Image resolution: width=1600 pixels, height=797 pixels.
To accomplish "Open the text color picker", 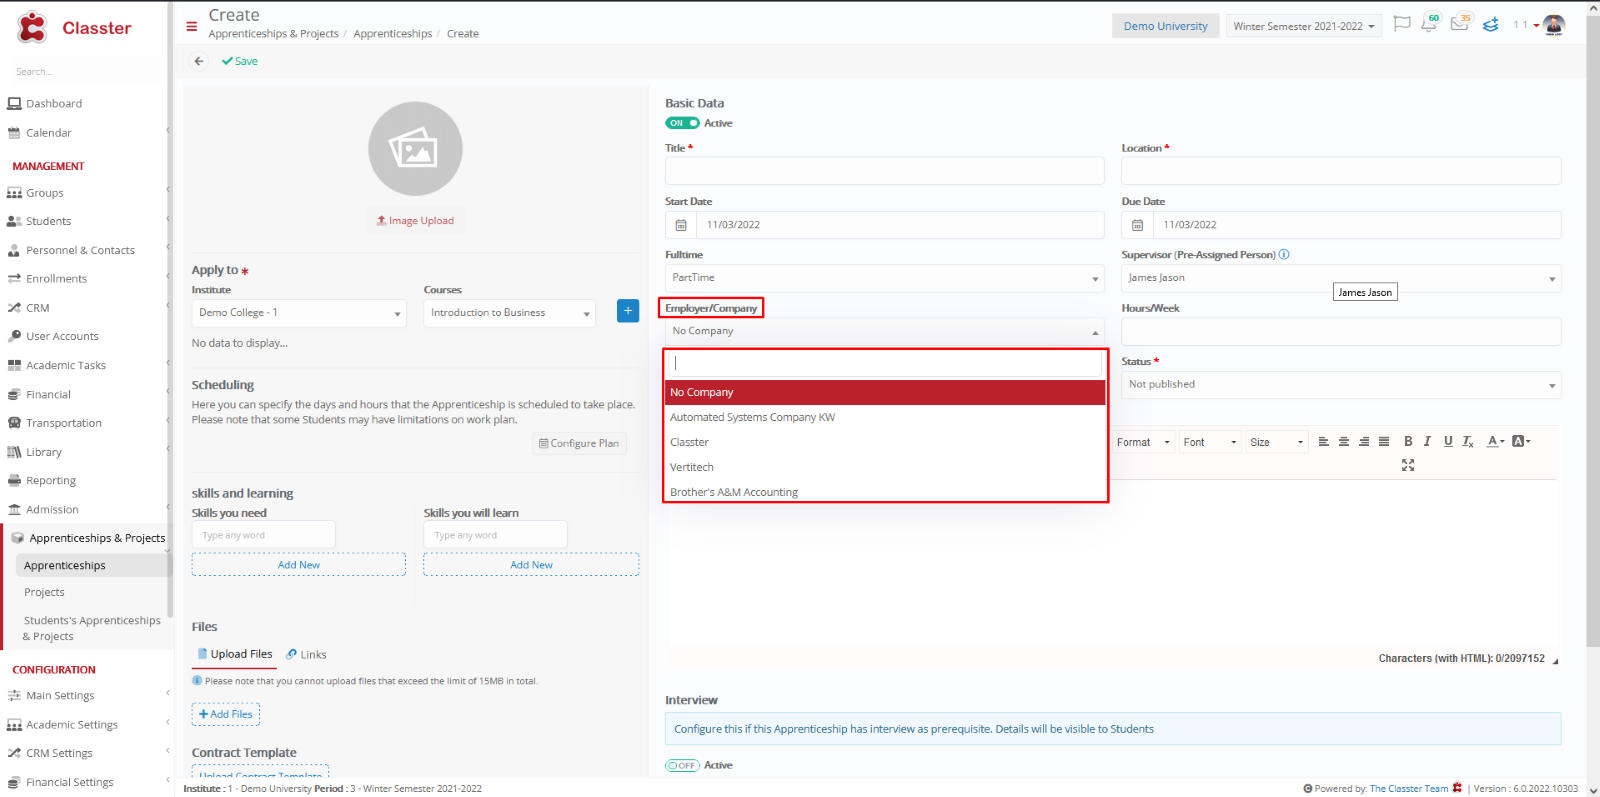I will tap(1495, 442).
